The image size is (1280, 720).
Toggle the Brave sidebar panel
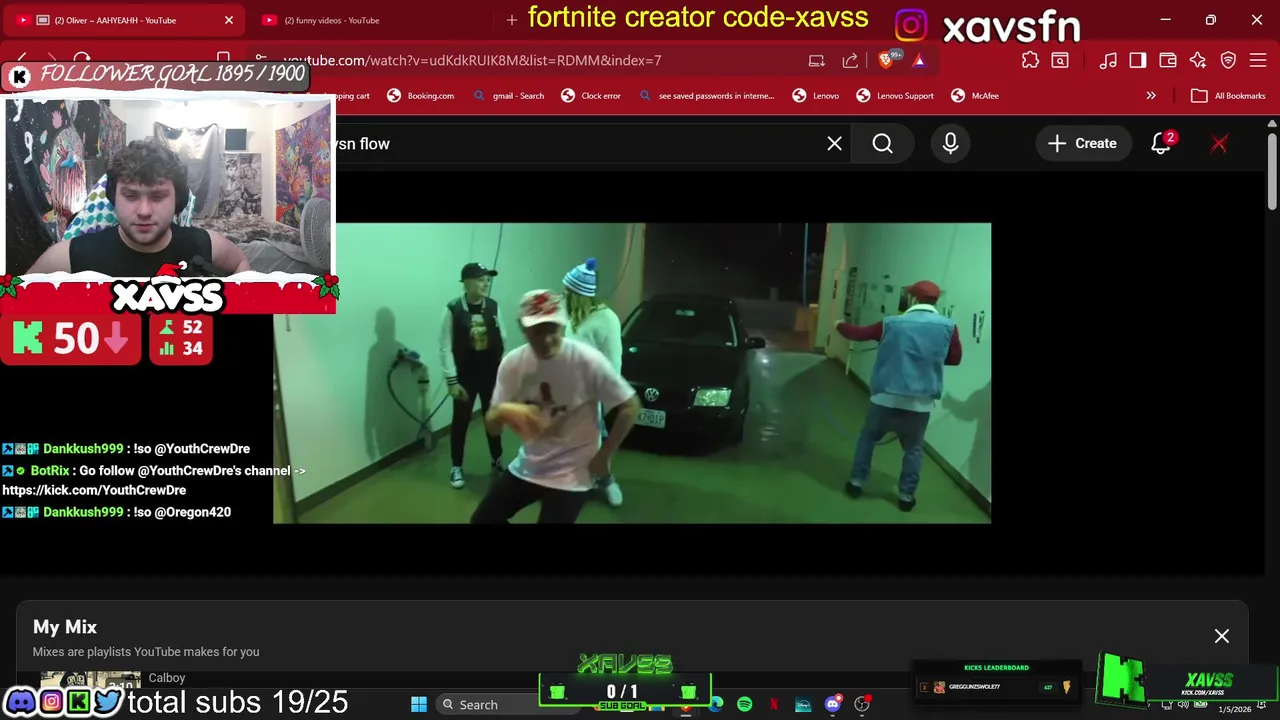coord(1138,61)
